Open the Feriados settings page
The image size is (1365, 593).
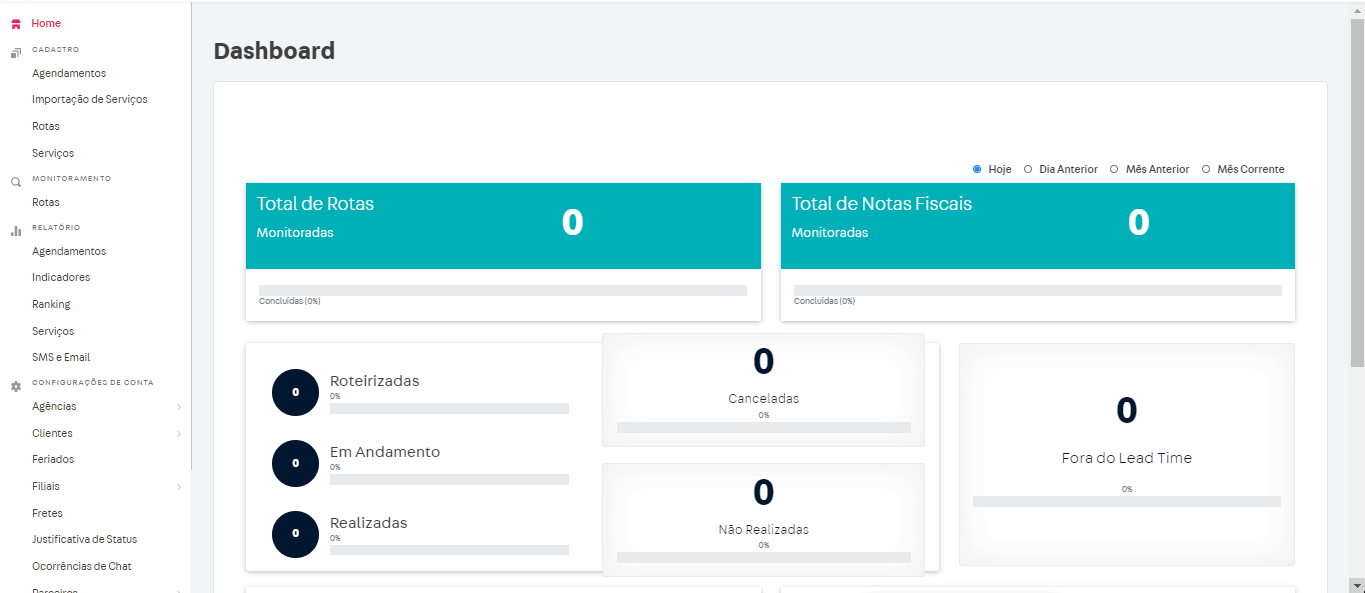point(52,459)
